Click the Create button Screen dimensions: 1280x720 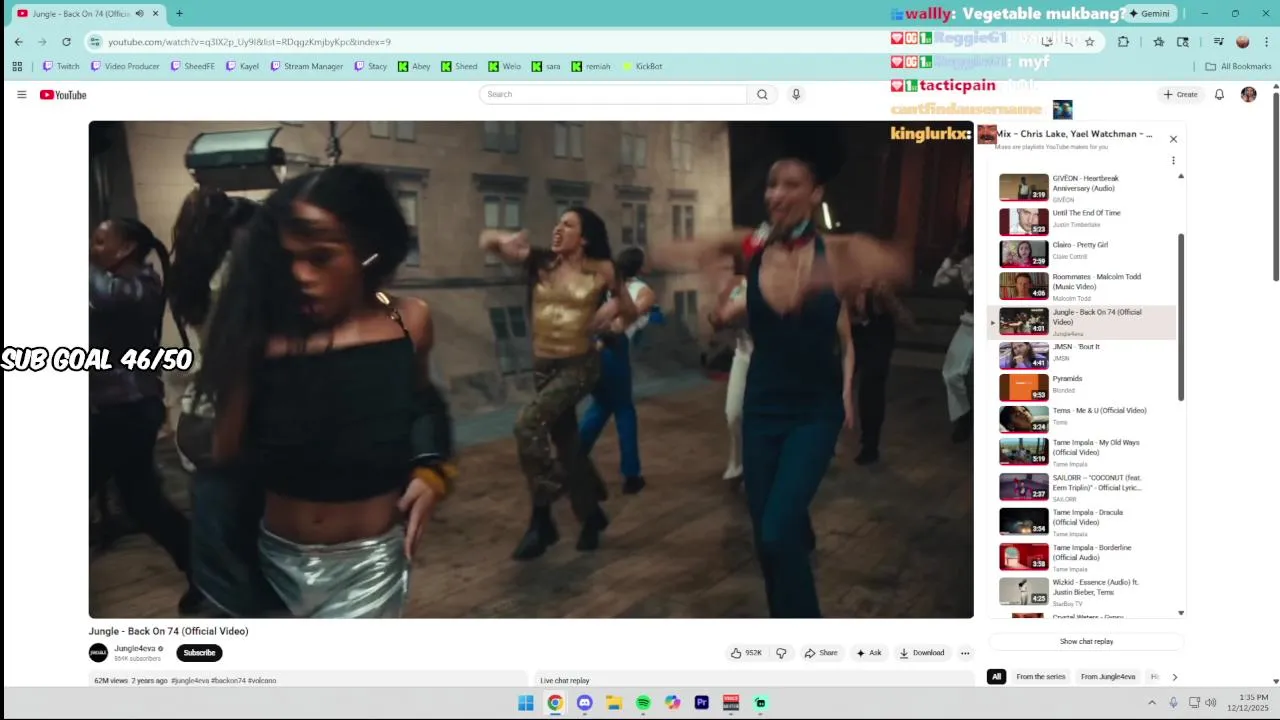1180,94
